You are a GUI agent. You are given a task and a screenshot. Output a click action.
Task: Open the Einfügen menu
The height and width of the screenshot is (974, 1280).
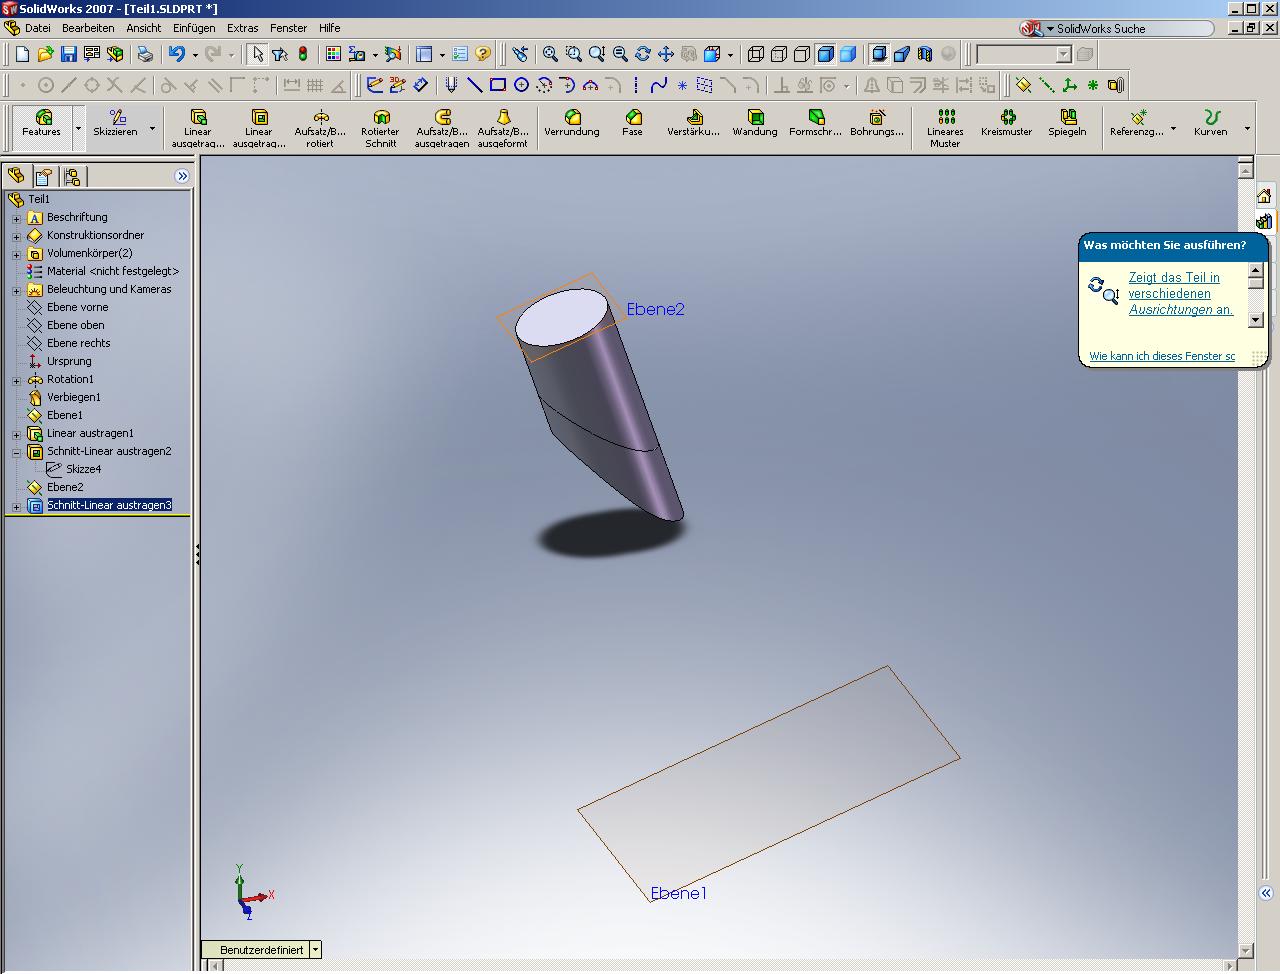pyautogui.click(x=194, y=28)
